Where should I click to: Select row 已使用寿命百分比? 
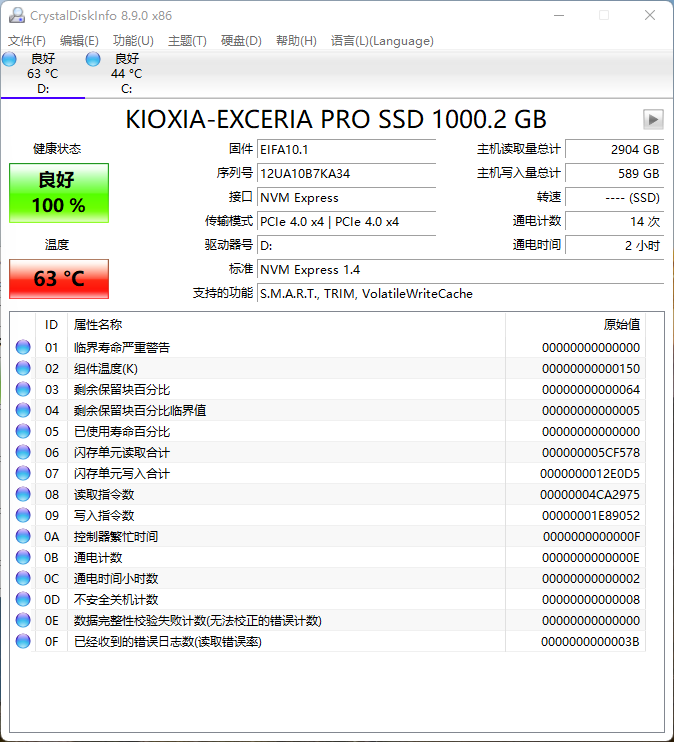[x=328, y=431]
